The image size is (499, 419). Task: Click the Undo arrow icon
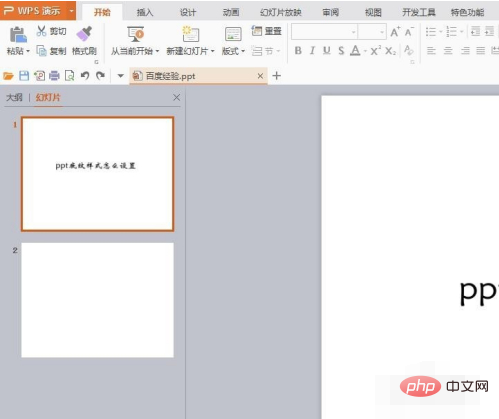point(85,76)
